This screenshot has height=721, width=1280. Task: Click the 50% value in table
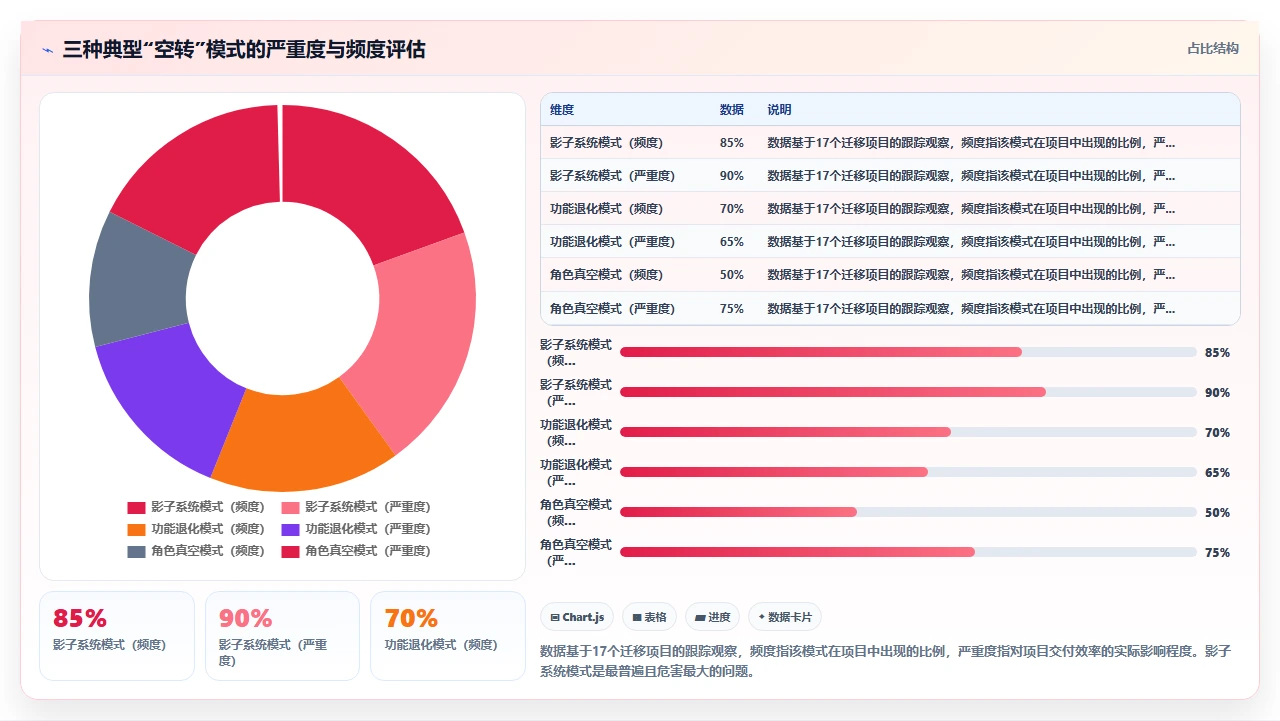point(732,275)
